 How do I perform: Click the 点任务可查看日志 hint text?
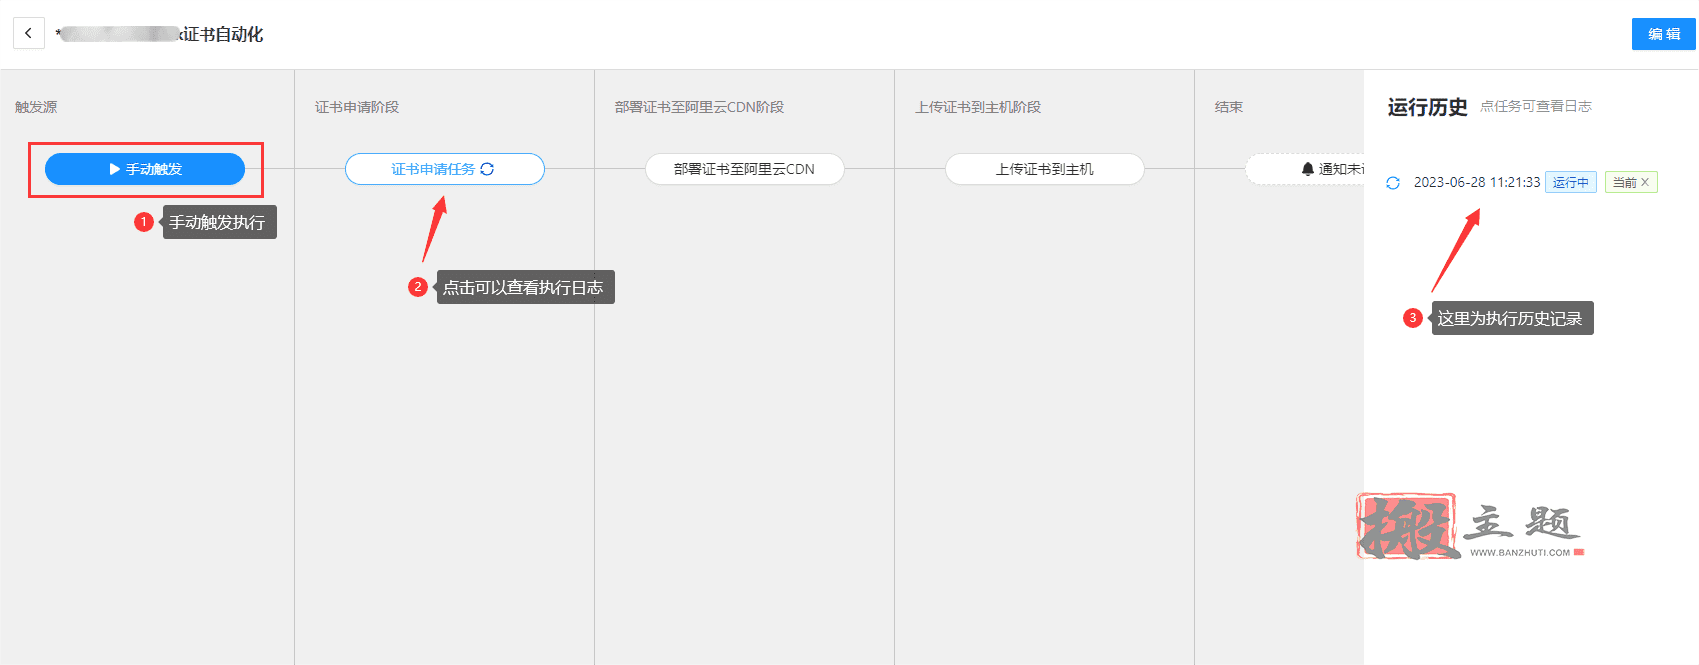(1535, 106)
